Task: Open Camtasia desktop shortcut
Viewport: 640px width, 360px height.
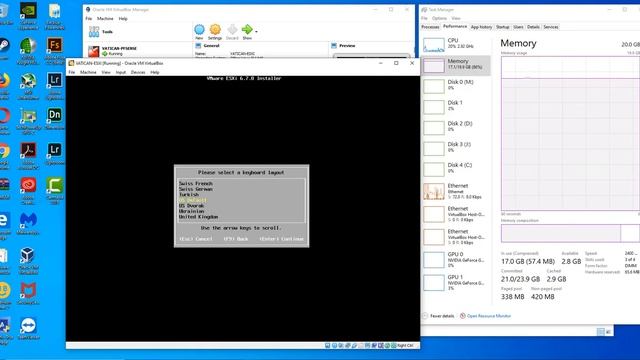Action: [55, 190]
